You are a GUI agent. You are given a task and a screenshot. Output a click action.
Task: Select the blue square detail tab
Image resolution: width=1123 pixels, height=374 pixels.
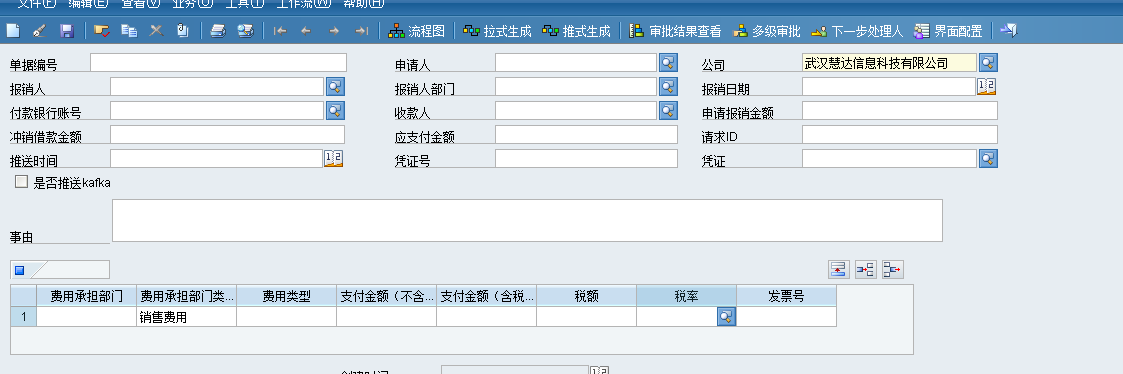pos(20,270)
